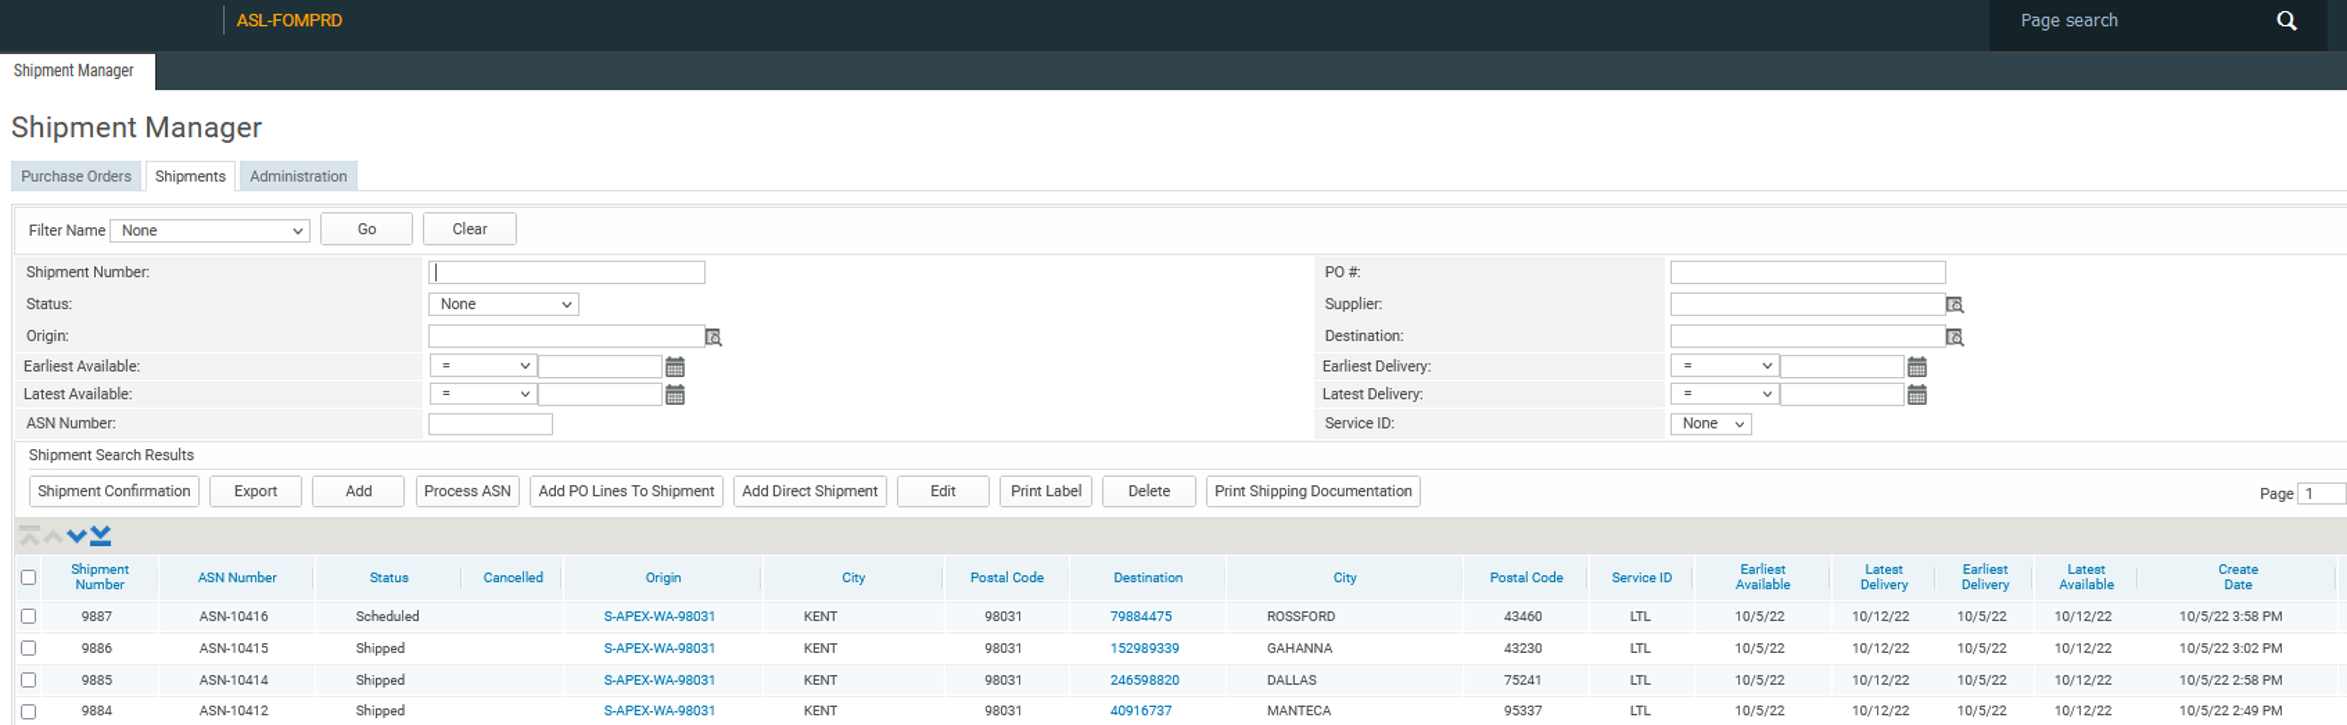2347x725 pixels.
Task: Open Origin lookup icon
Action: click(713, 337)
